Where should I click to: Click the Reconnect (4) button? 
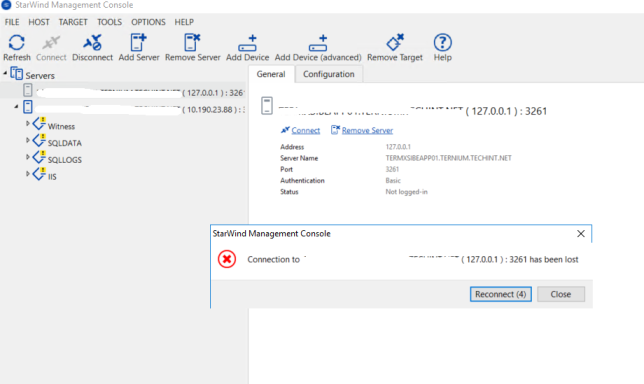[501, 294]
